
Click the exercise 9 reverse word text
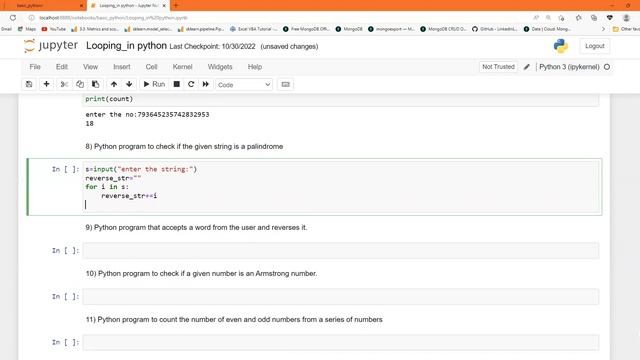[196, 227]
